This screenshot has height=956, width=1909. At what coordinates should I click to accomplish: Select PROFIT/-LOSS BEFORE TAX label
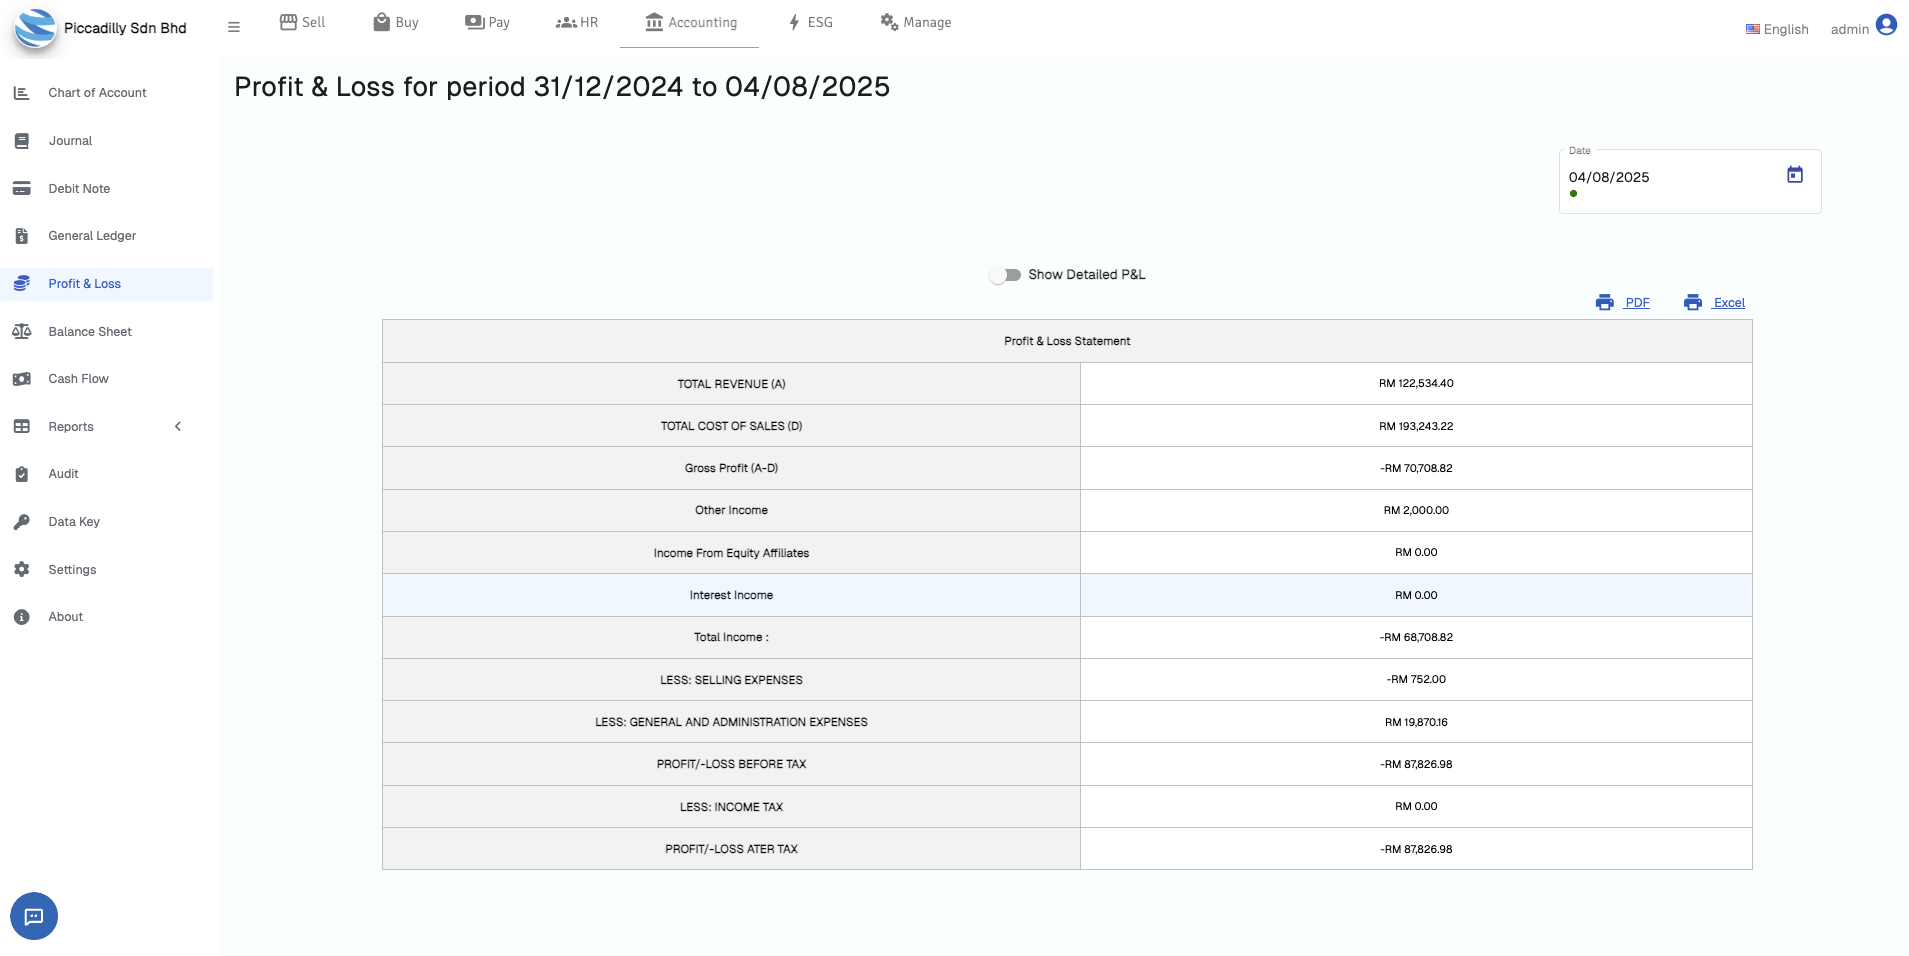[x=731, y=764]
